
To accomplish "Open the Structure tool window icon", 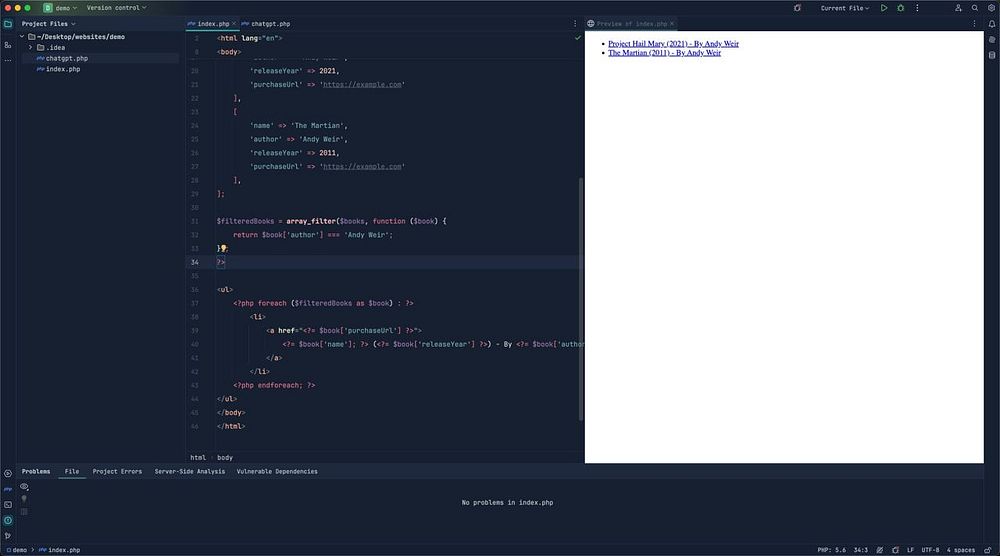I will click(8, 45).
